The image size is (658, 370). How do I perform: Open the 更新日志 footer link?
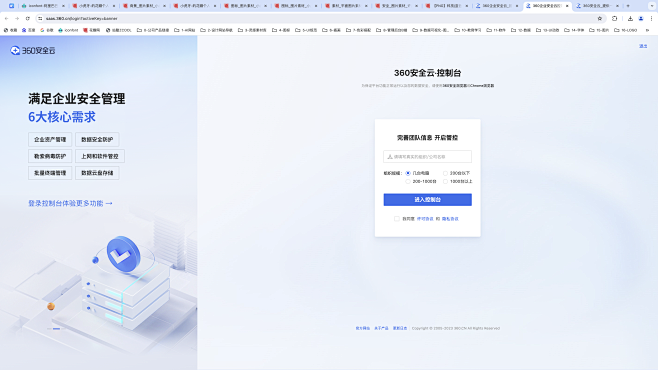(x=400, y=328)
